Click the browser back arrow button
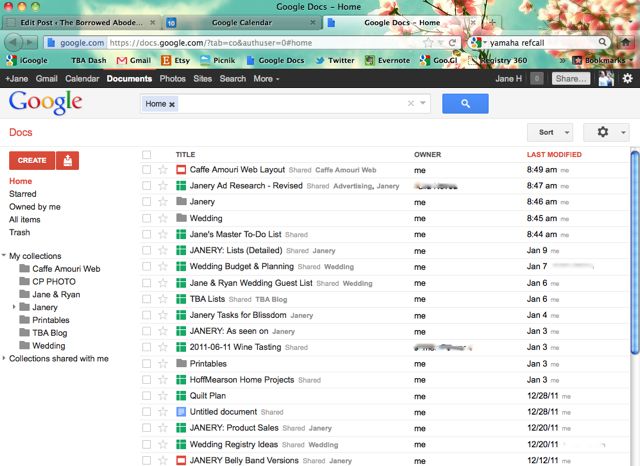640x466 pixels. (x=13, y=42)
